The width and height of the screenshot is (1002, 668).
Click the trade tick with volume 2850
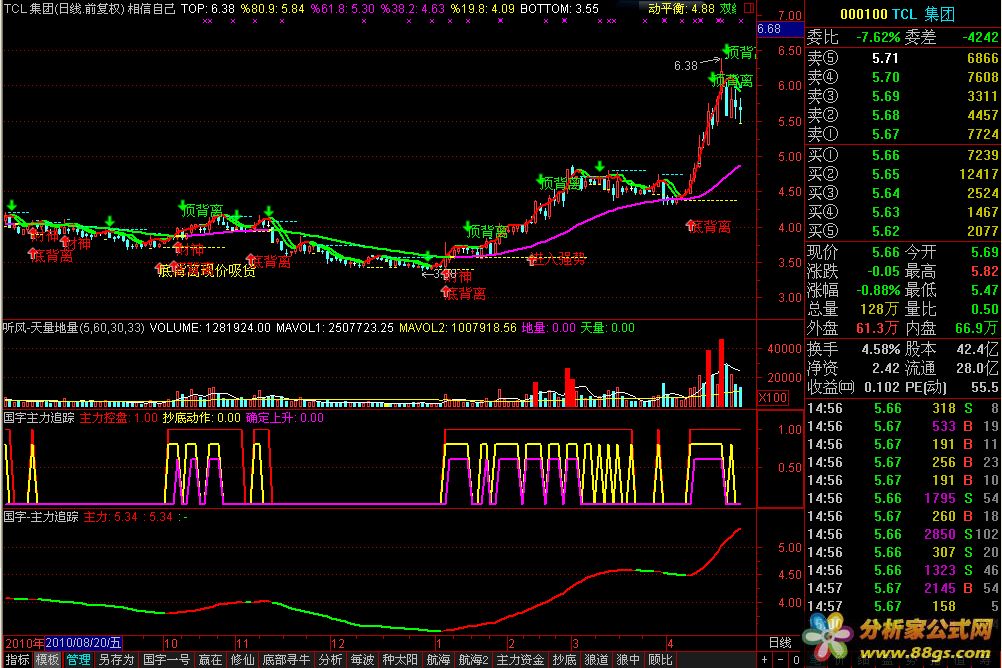(x=902, y=534)
